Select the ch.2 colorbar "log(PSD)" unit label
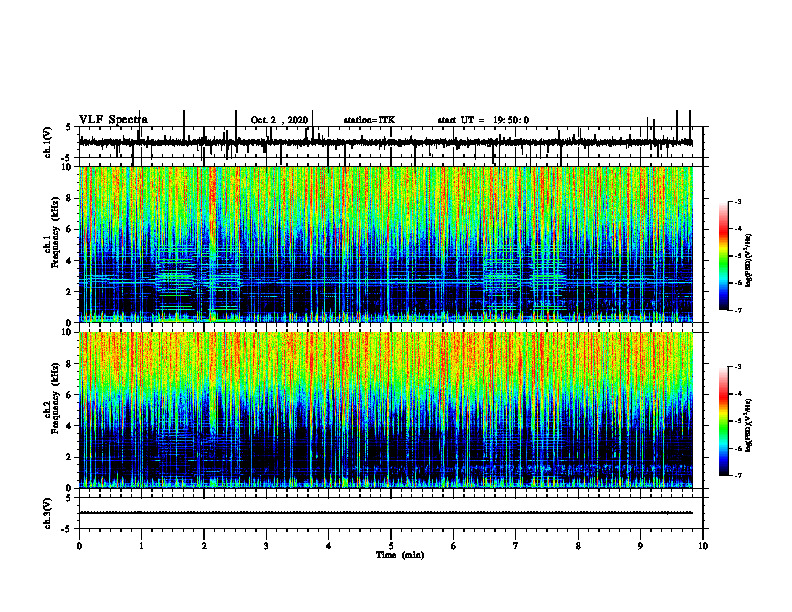This screenshot has height=612, width=792. [749, 425]
